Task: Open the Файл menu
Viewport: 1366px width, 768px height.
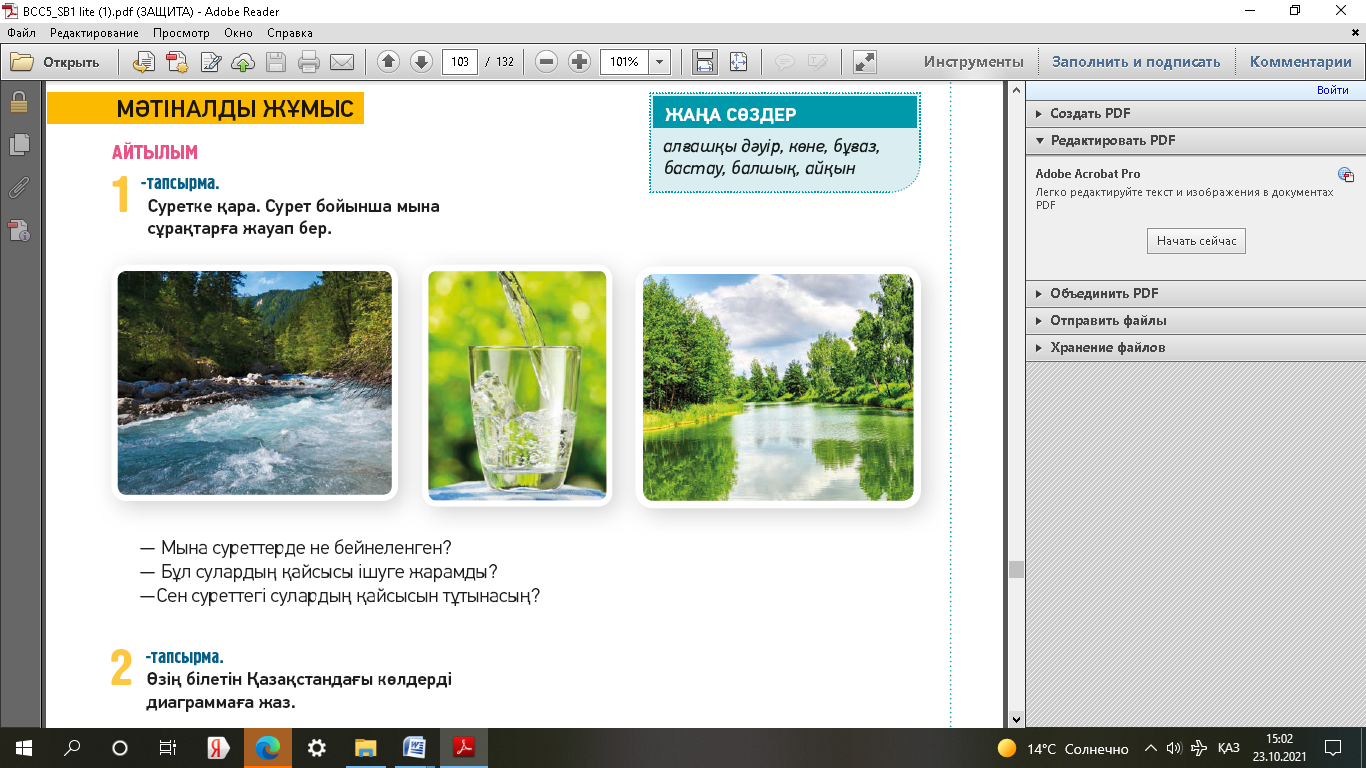Action: (x=21, y=33)
